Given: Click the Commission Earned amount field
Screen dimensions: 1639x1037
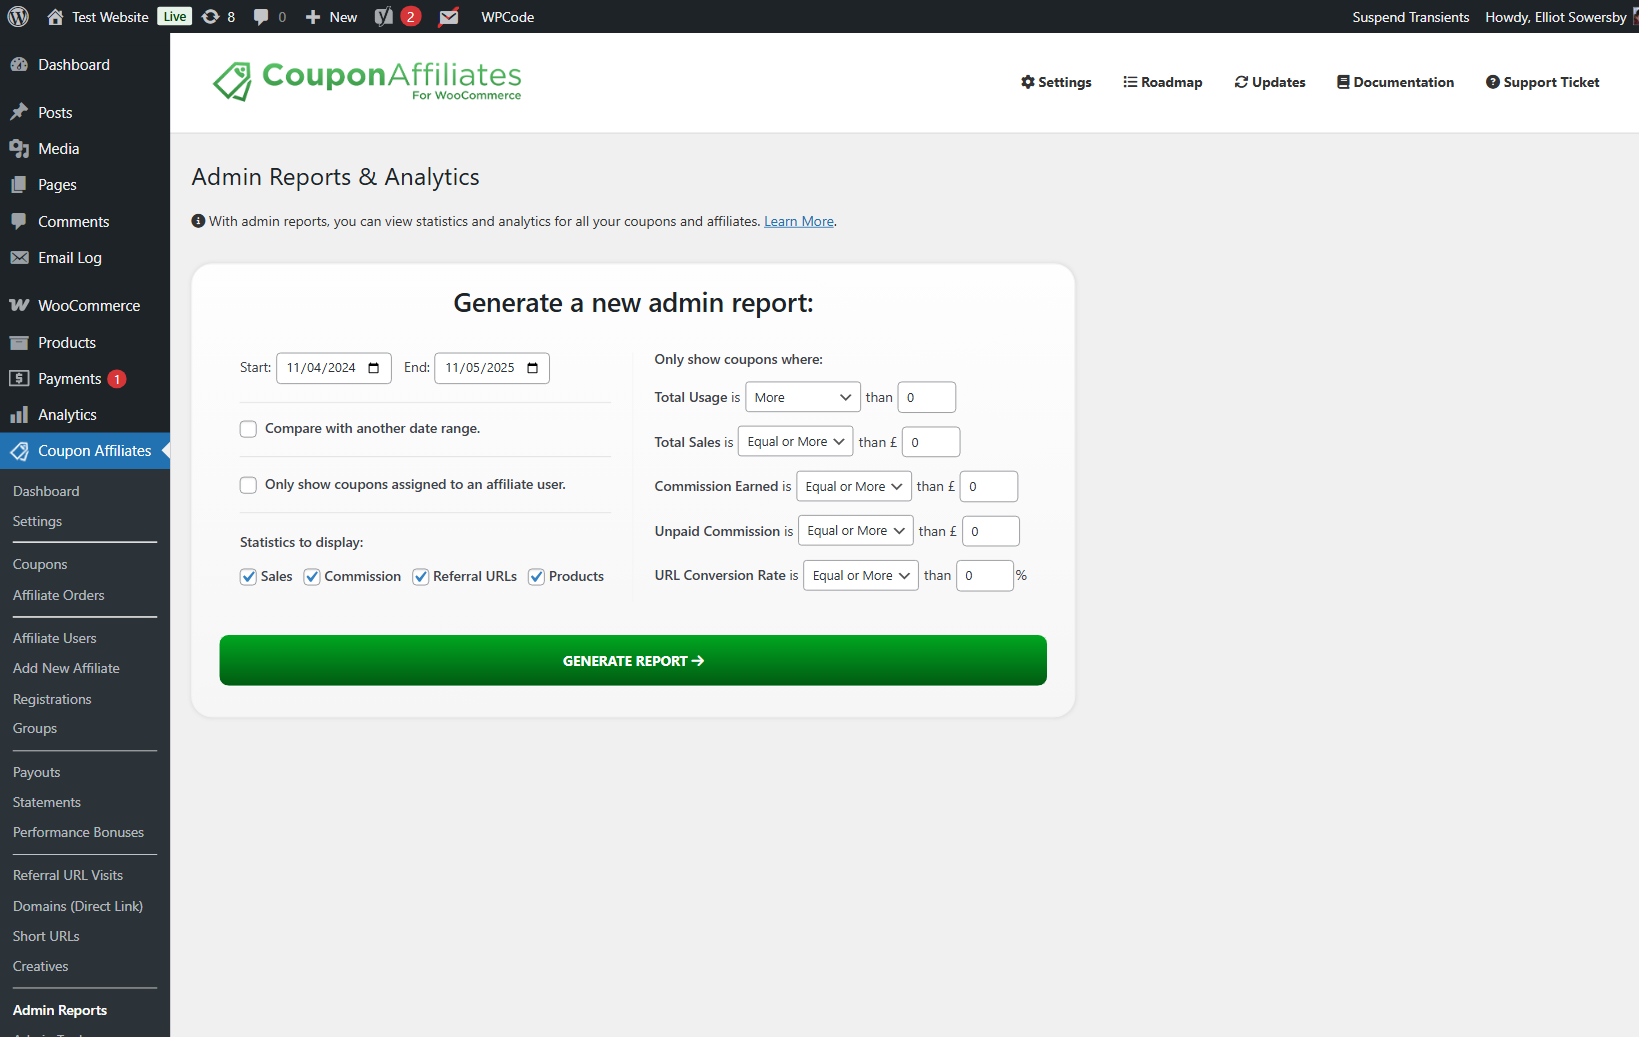Looking at the screenshot, I should click(x=989, y=486).
